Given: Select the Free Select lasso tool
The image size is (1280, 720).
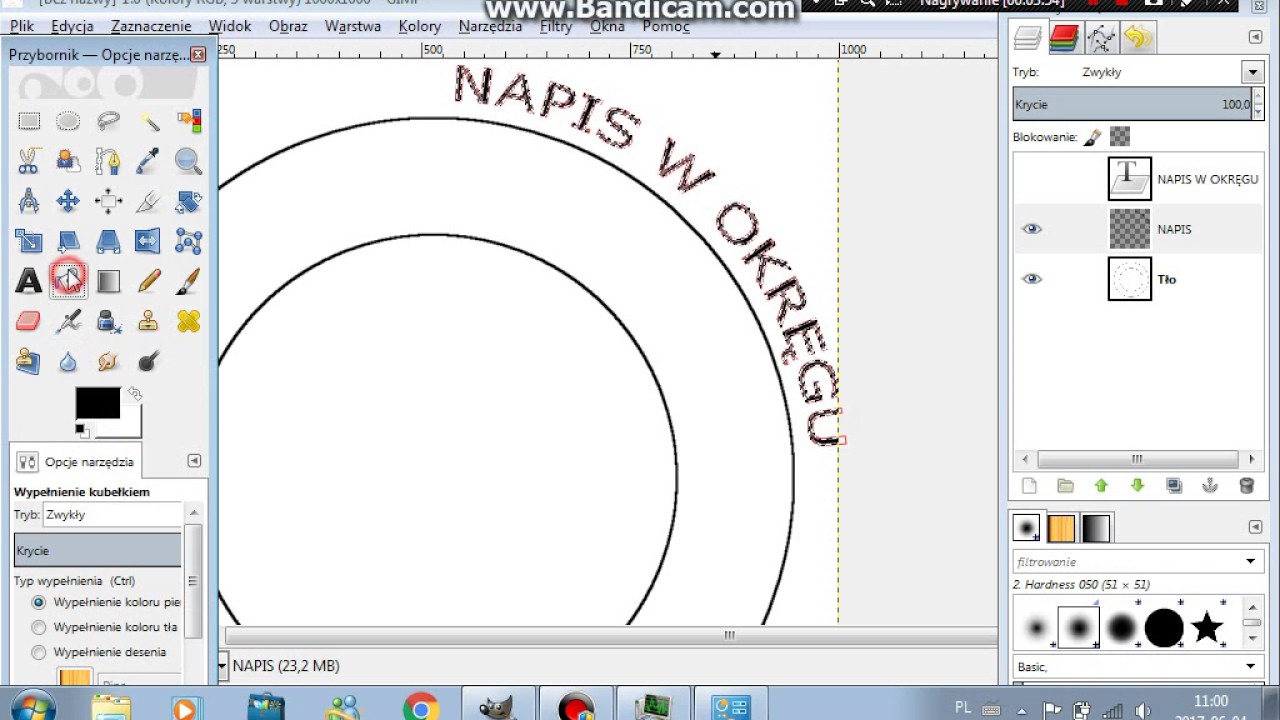Looking at the screenshot, I should (108, 121).
